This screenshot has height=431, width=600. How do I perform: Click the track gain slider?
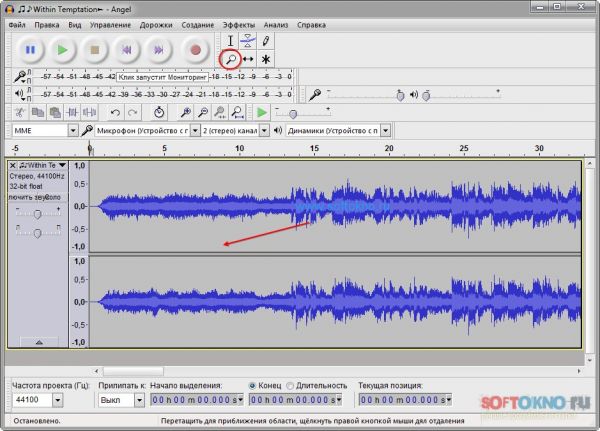[x=38, y=214]
